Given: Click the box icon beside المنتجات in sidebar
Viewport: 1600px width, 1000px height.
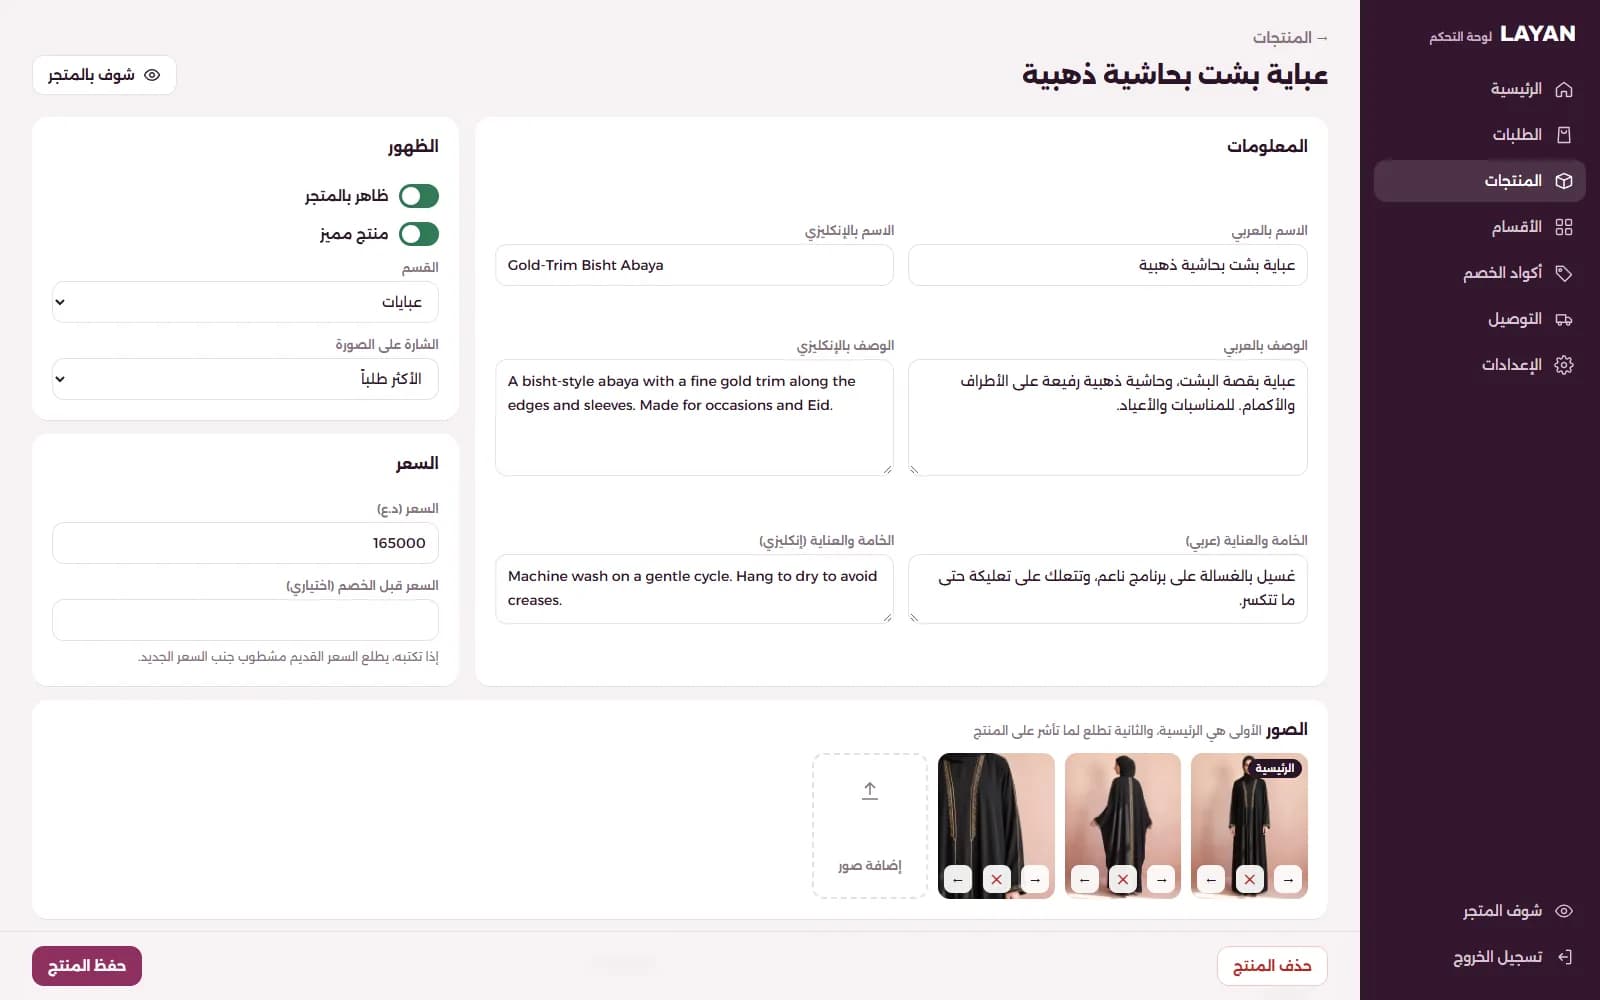Looking at the screenshot, I should coord(1564,181).
